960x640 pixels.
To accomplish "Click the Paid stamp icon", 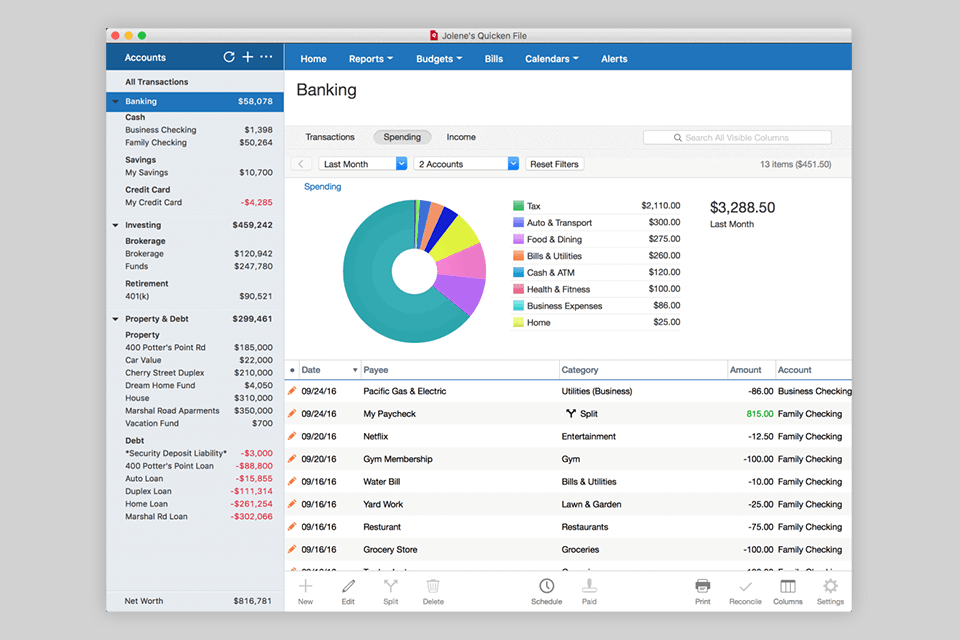I will [589, 586].
